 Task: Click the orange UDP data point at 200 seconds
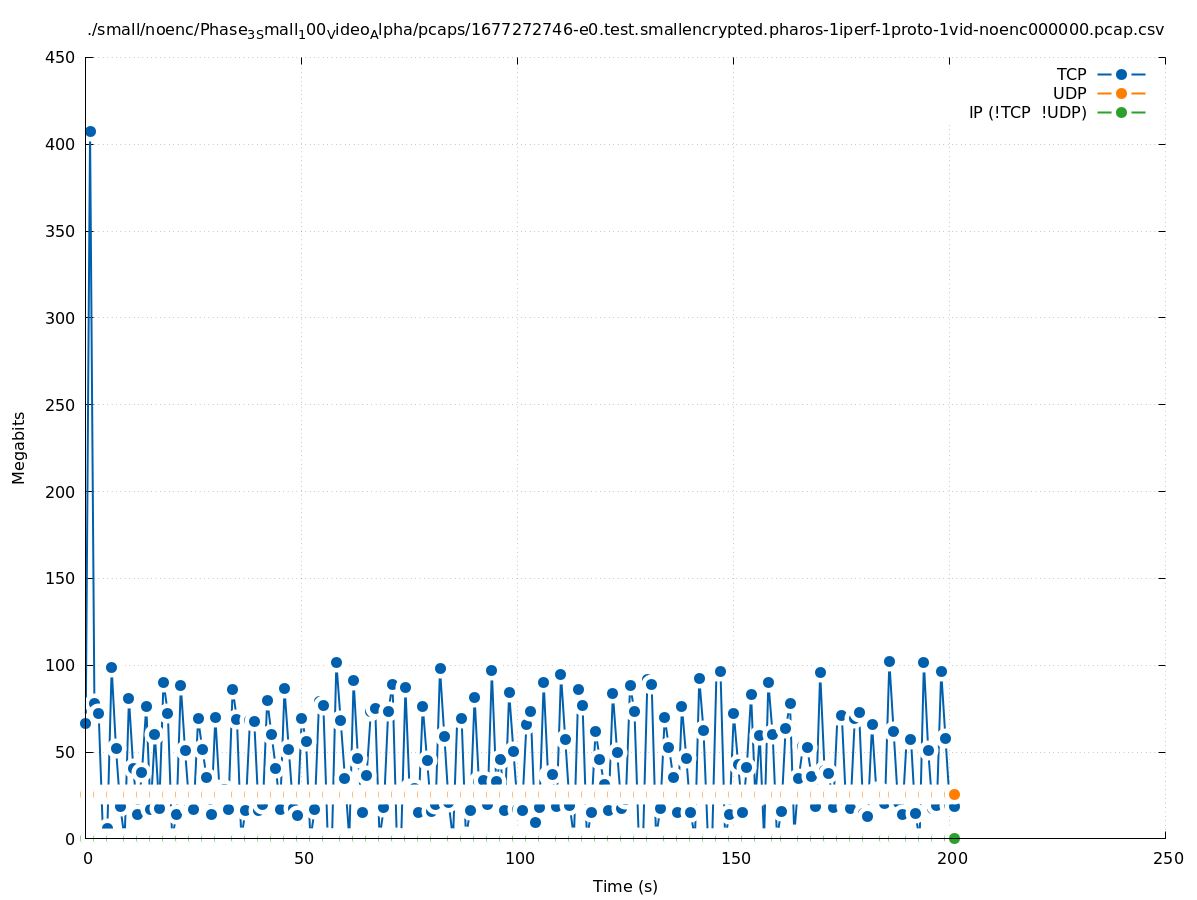pyautogui.click(x=954, y=794)
